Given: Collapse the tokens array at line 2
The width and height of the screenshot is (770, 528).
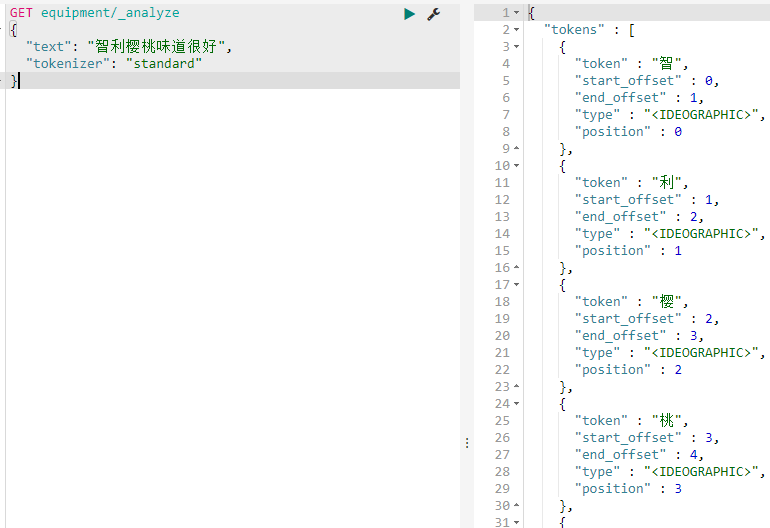Looking at the screenshot, I should [516, 30].
